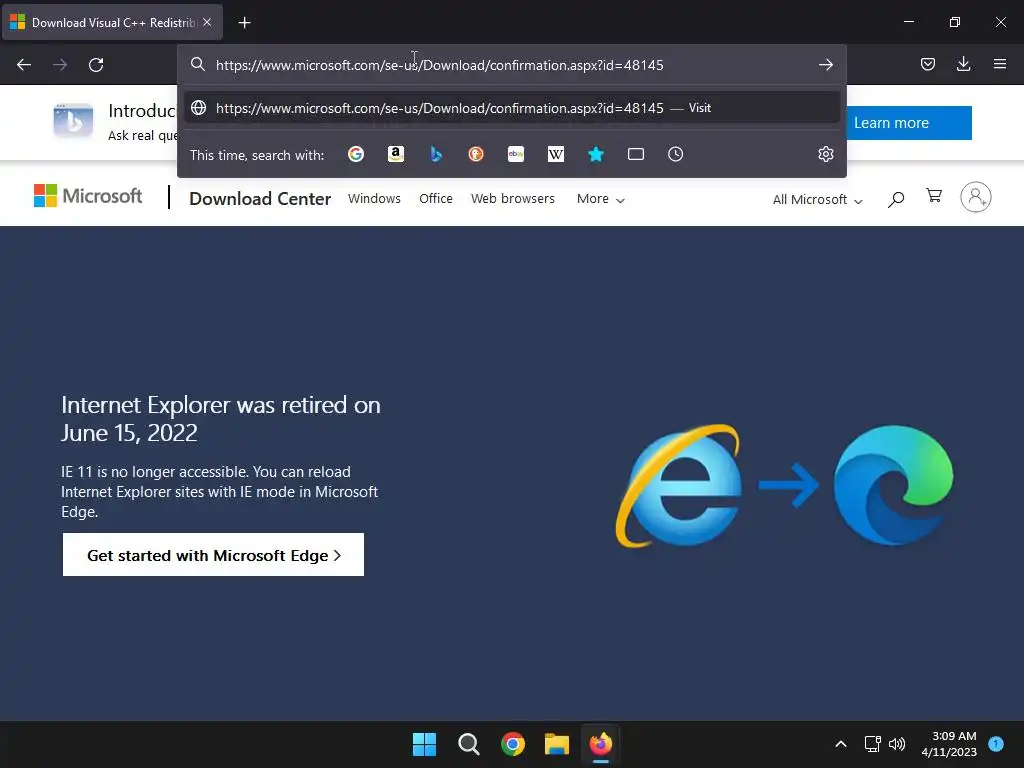Screen dimensions: 1024x768
Task: Search open tabs via tabs icon
Action: tap(635, 154)
